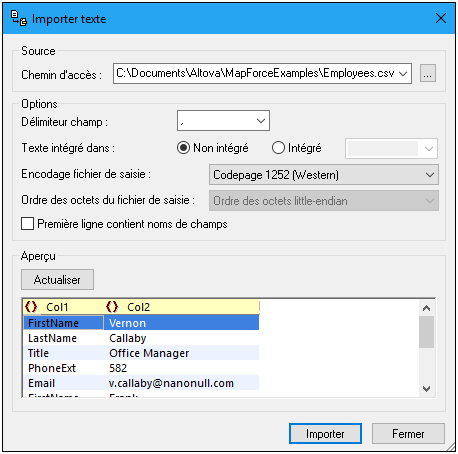Click the preview vertical scrollbar thumb
This screenshot has width=458, height=454.
pos(426,332)
